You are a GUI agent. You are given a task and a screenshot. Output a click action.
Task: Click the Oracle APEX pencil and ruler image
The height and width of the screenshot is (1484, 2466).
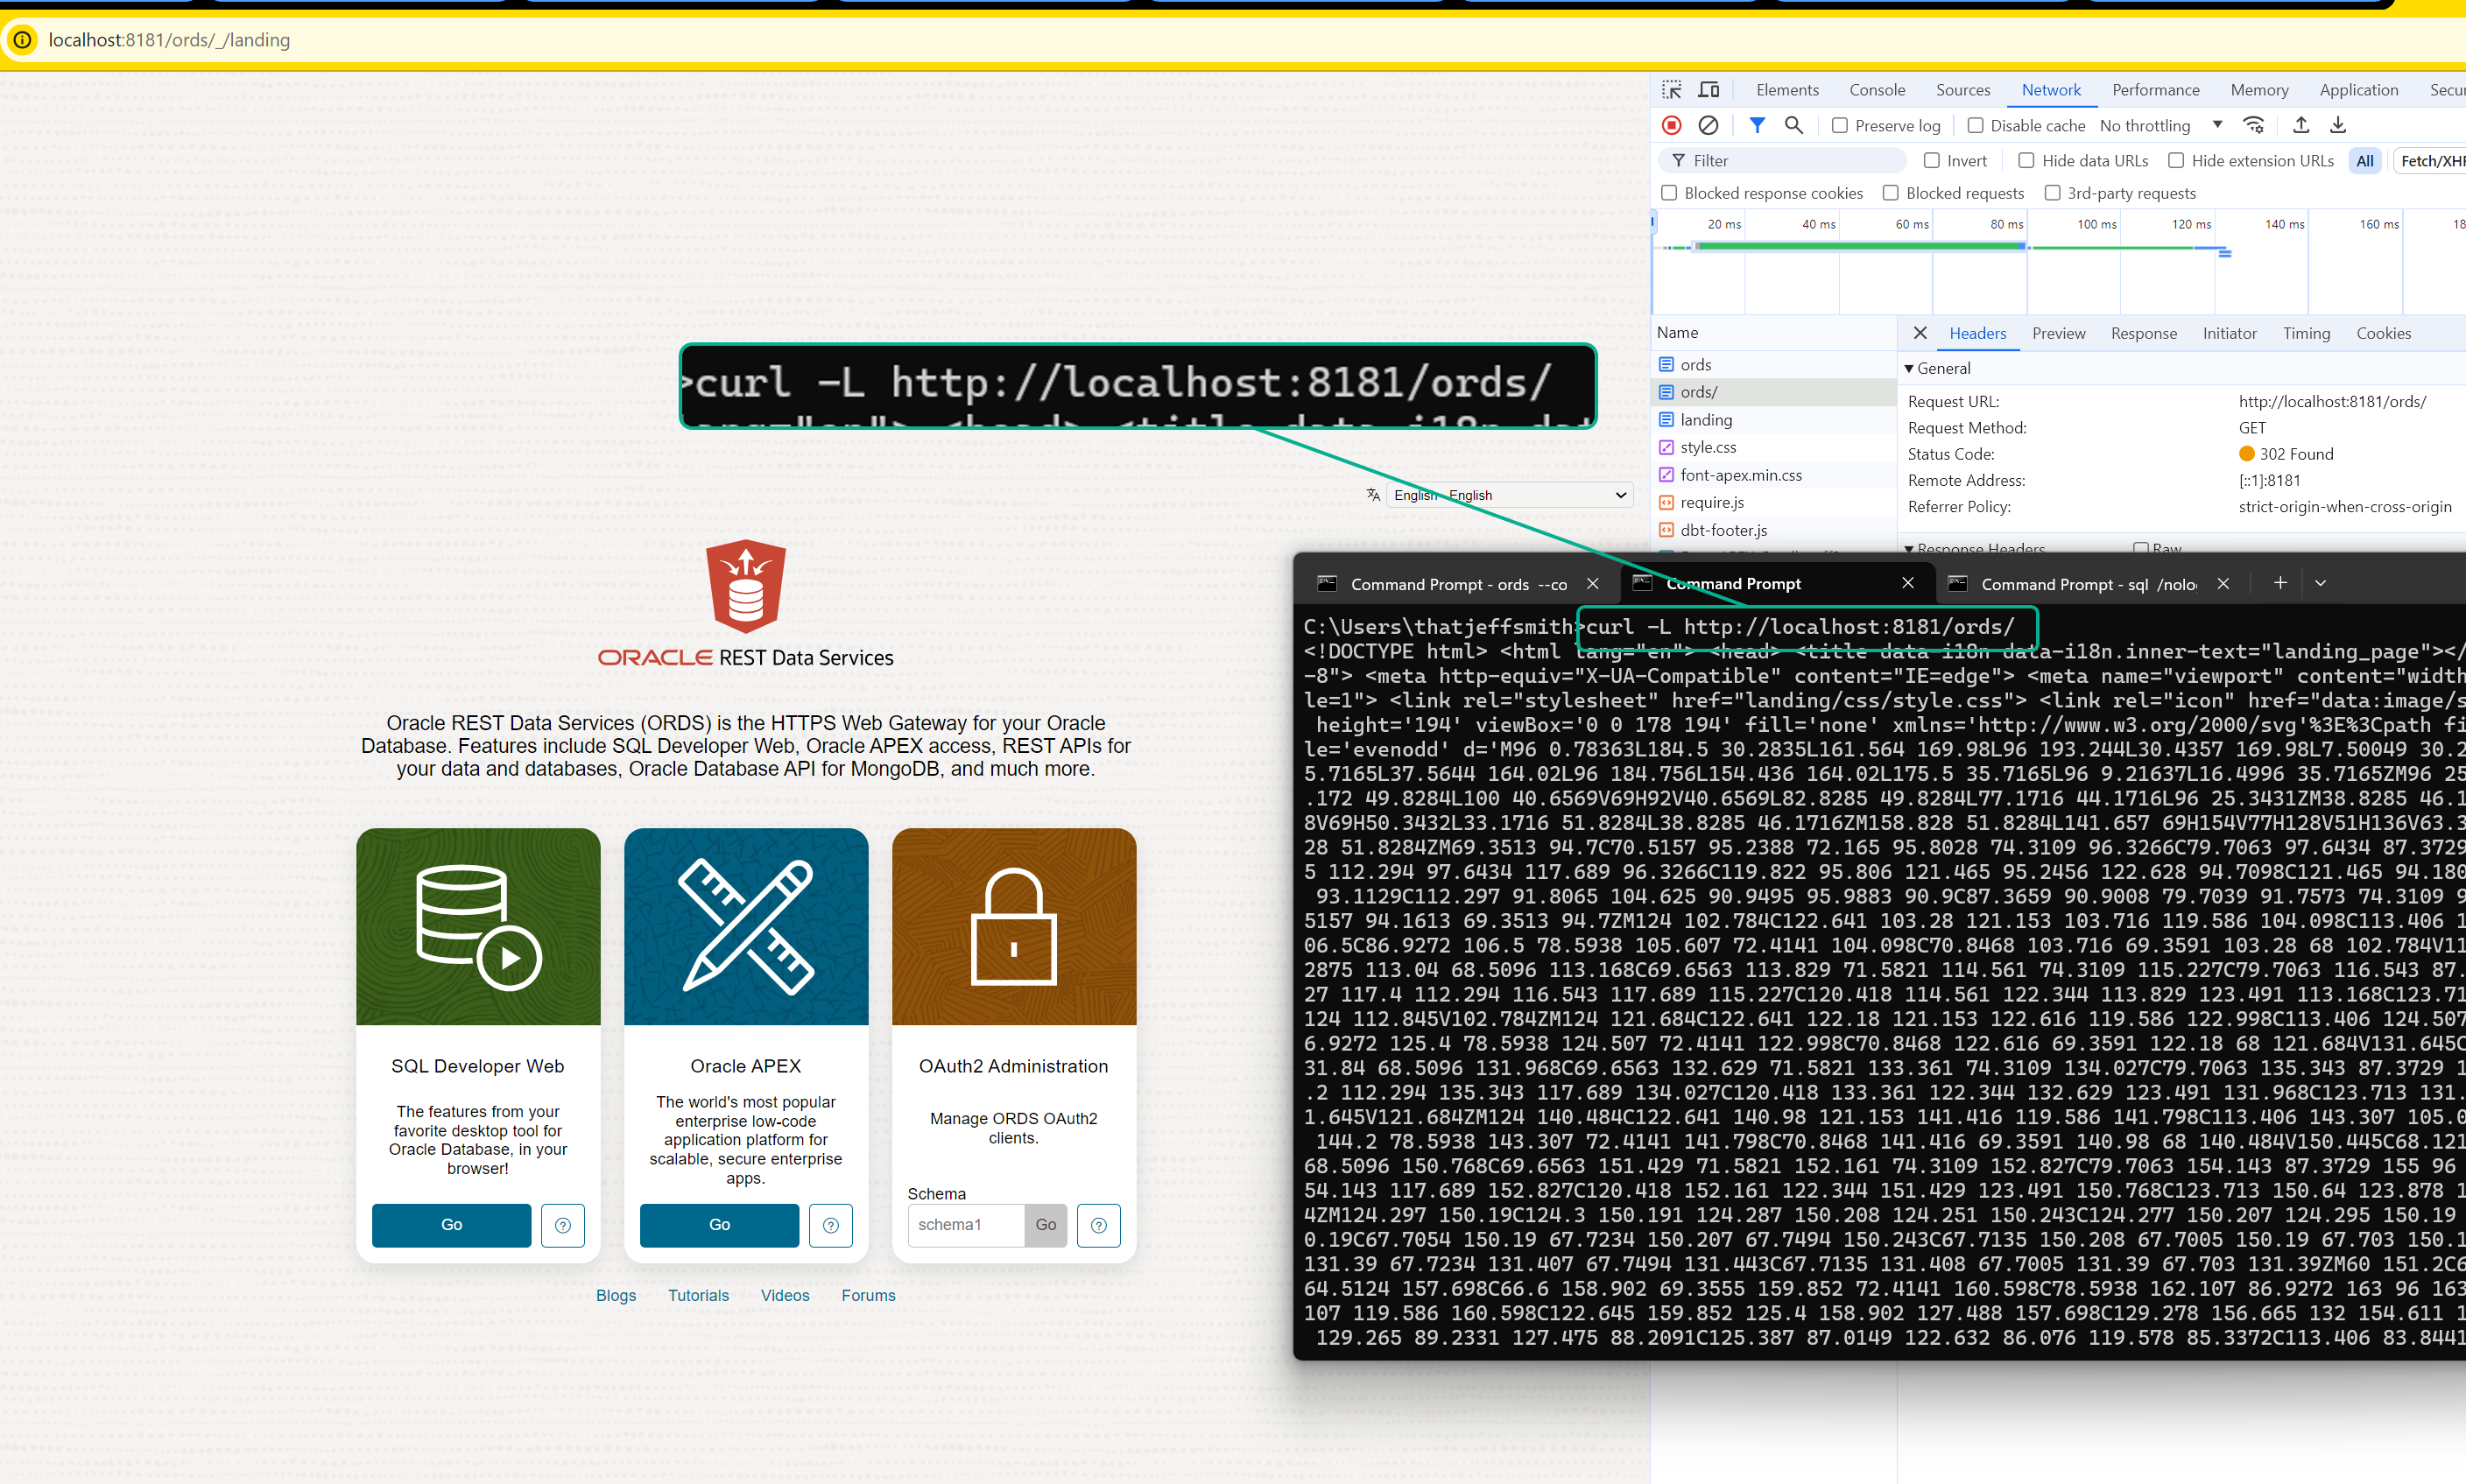(746, 926)
